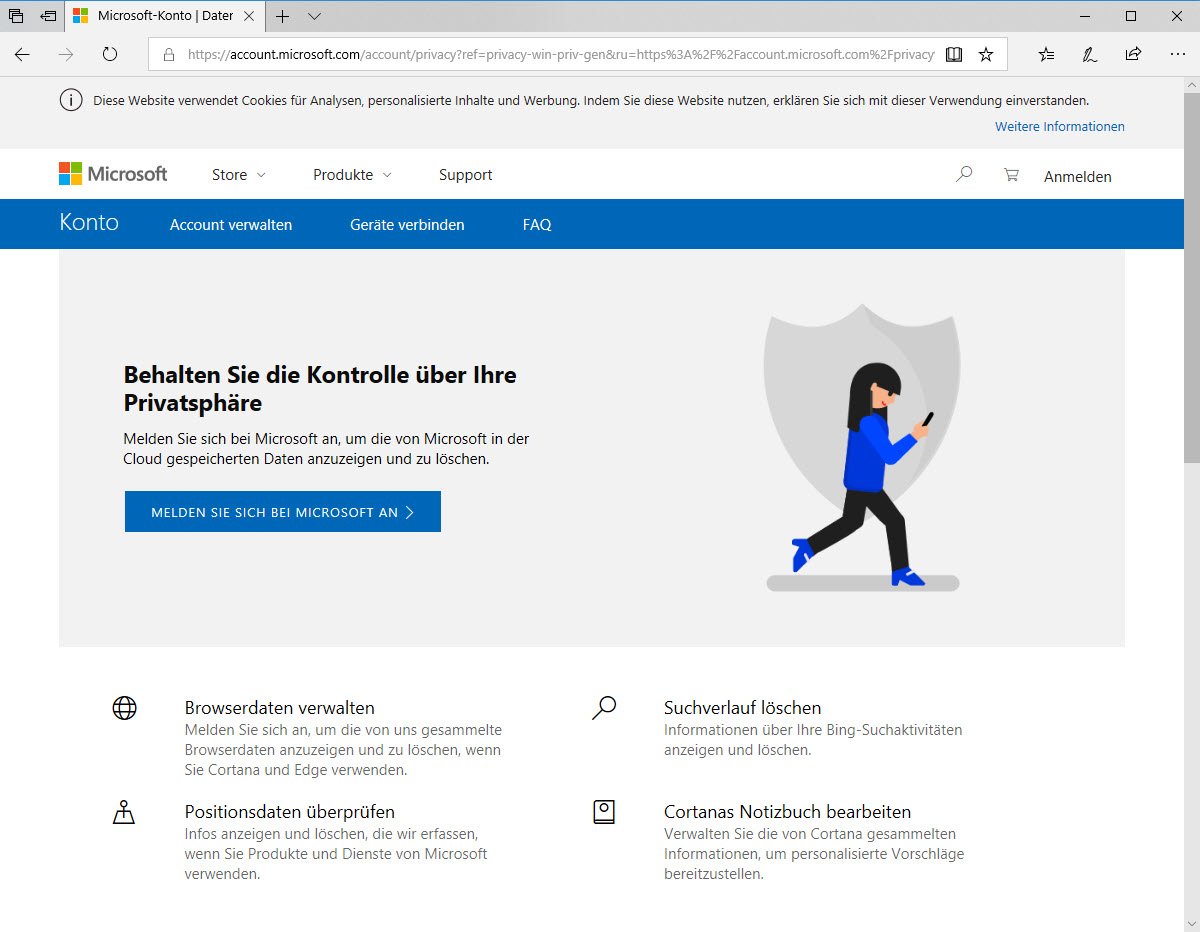Click the browser Back arrow

[x=22, y=55]
